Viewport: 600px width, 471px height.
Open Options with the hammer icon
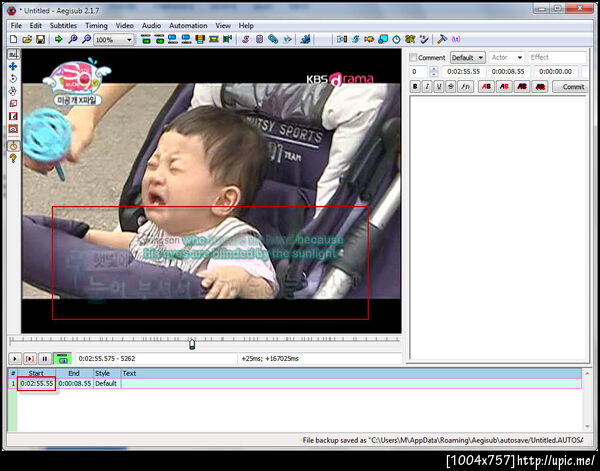tap(442, 39)
